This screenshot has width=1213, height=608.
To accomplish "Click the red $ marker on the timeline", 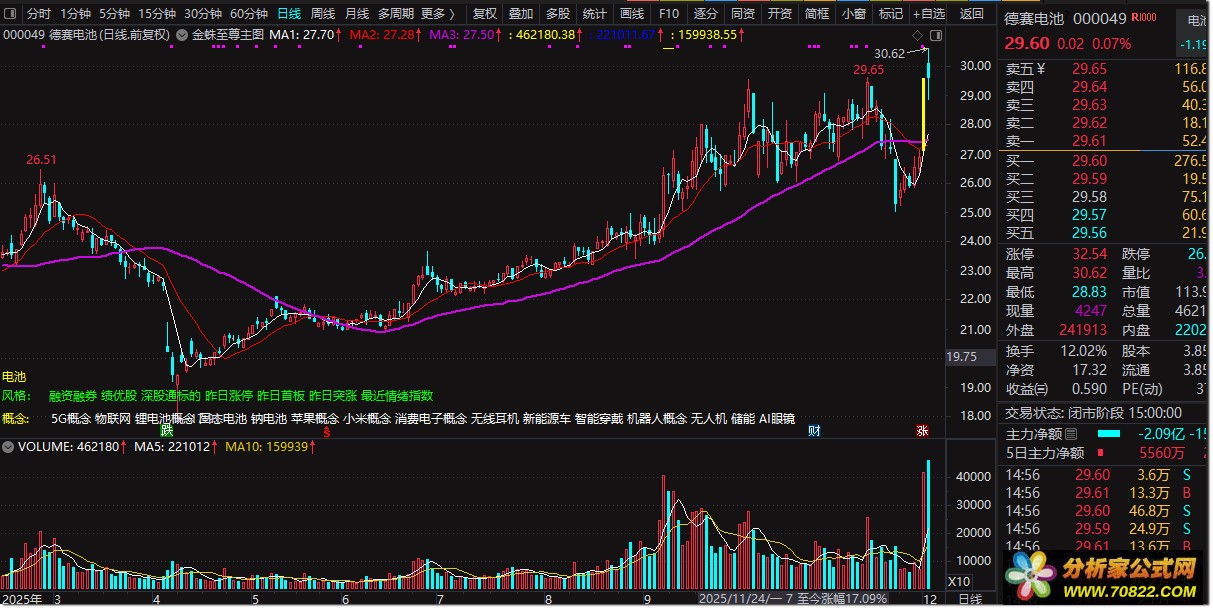I will click(x=327, y=431).
